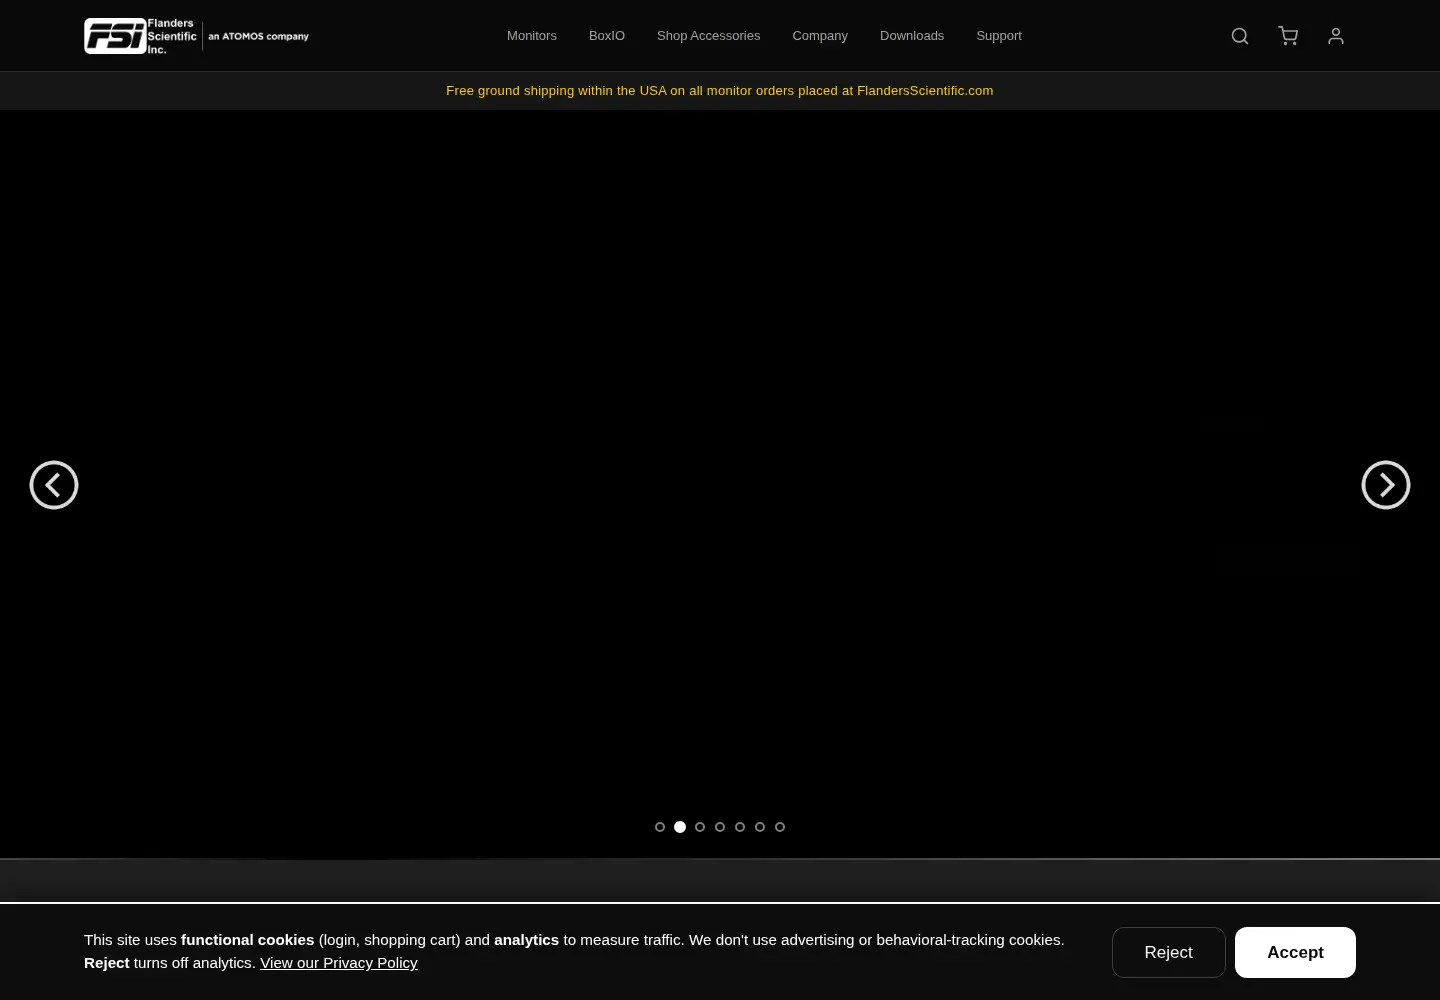
Task: Open the search icon in header
Action: pos(1240,36)
